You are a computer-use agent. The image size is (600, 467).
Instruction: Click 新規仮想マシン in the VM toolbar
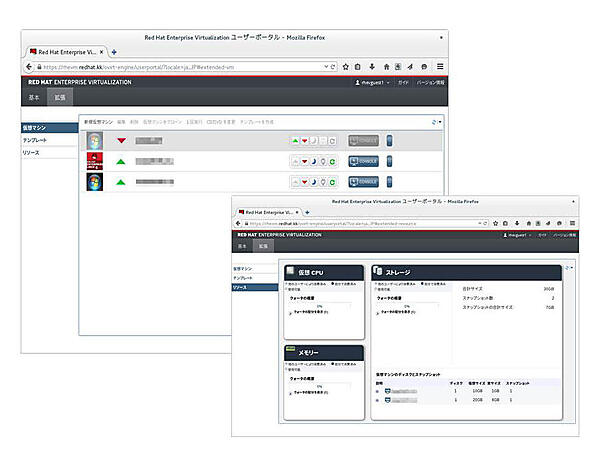point(99,122)
